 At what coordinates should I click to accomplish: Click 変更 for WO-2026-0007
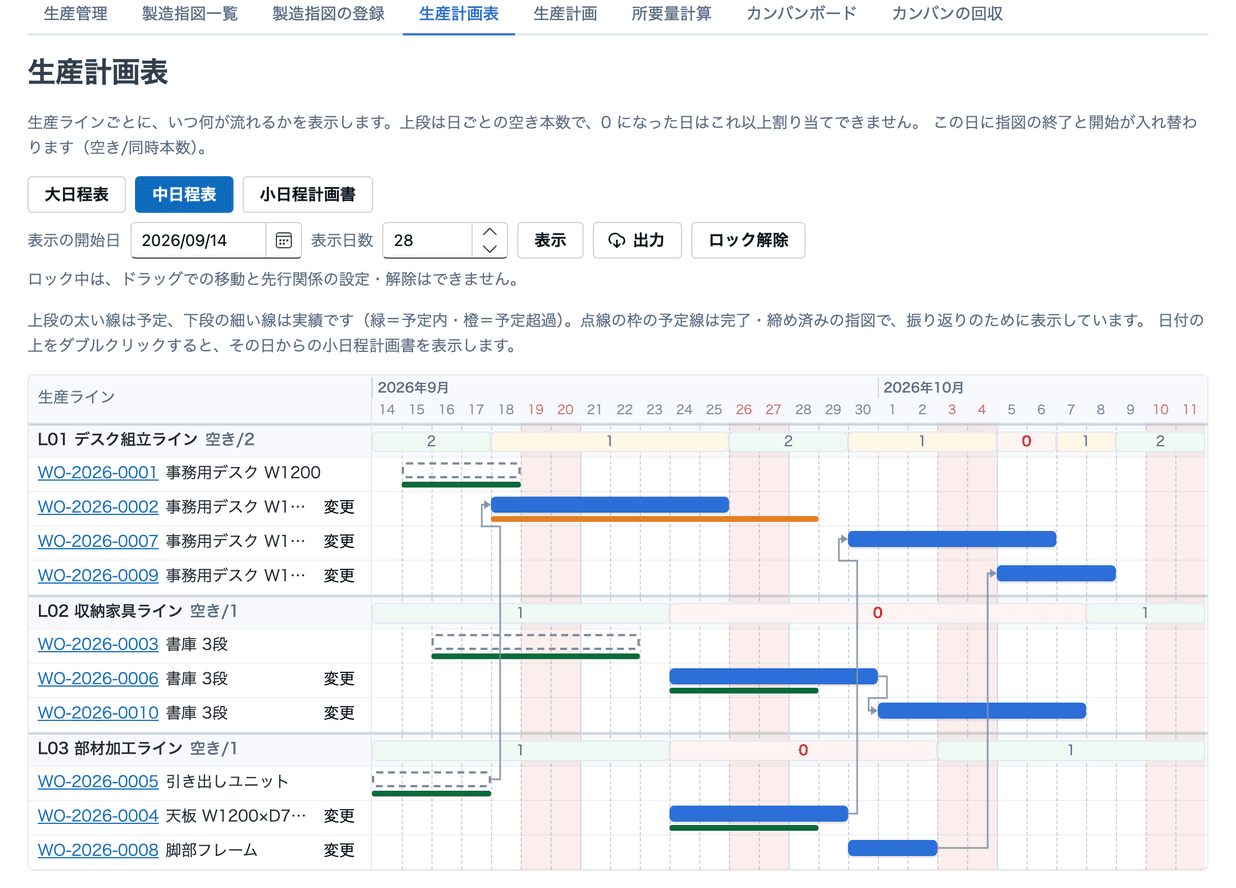(339, 541)
